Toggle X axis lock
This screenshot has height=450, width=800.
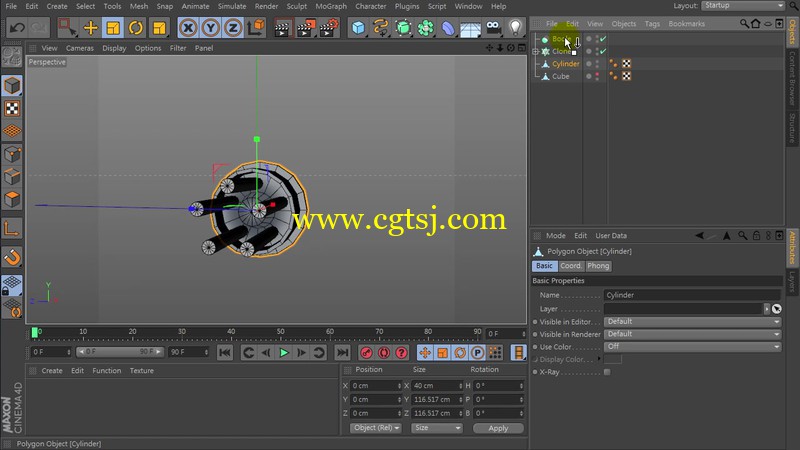point(188,27)
